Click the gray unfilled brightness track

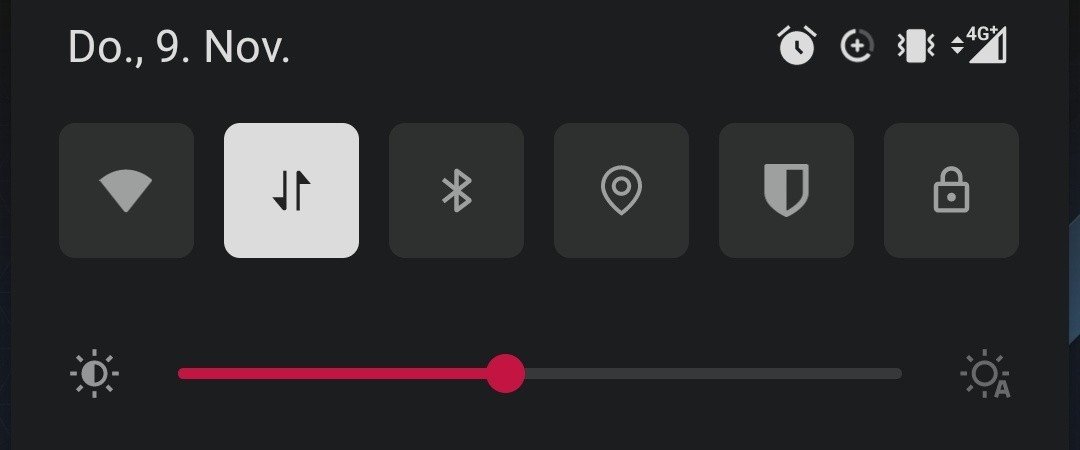[x=713, y=374]
